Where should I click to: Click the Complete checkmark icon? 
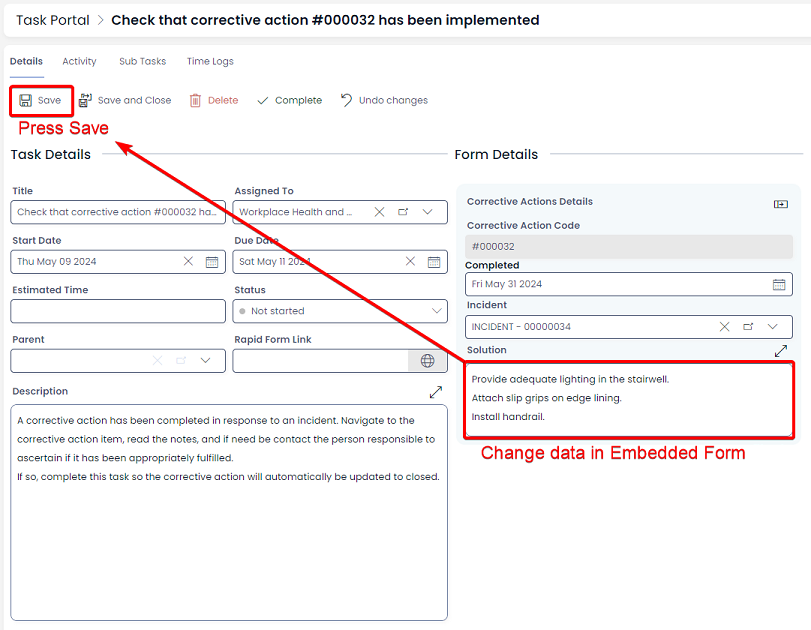[x=265, y=100]
